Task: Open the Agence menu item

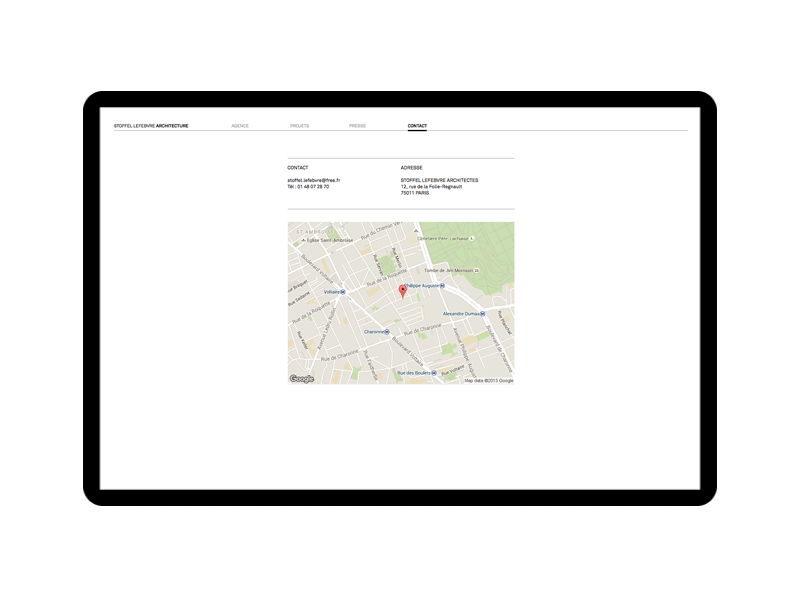Action: (240, 126)
